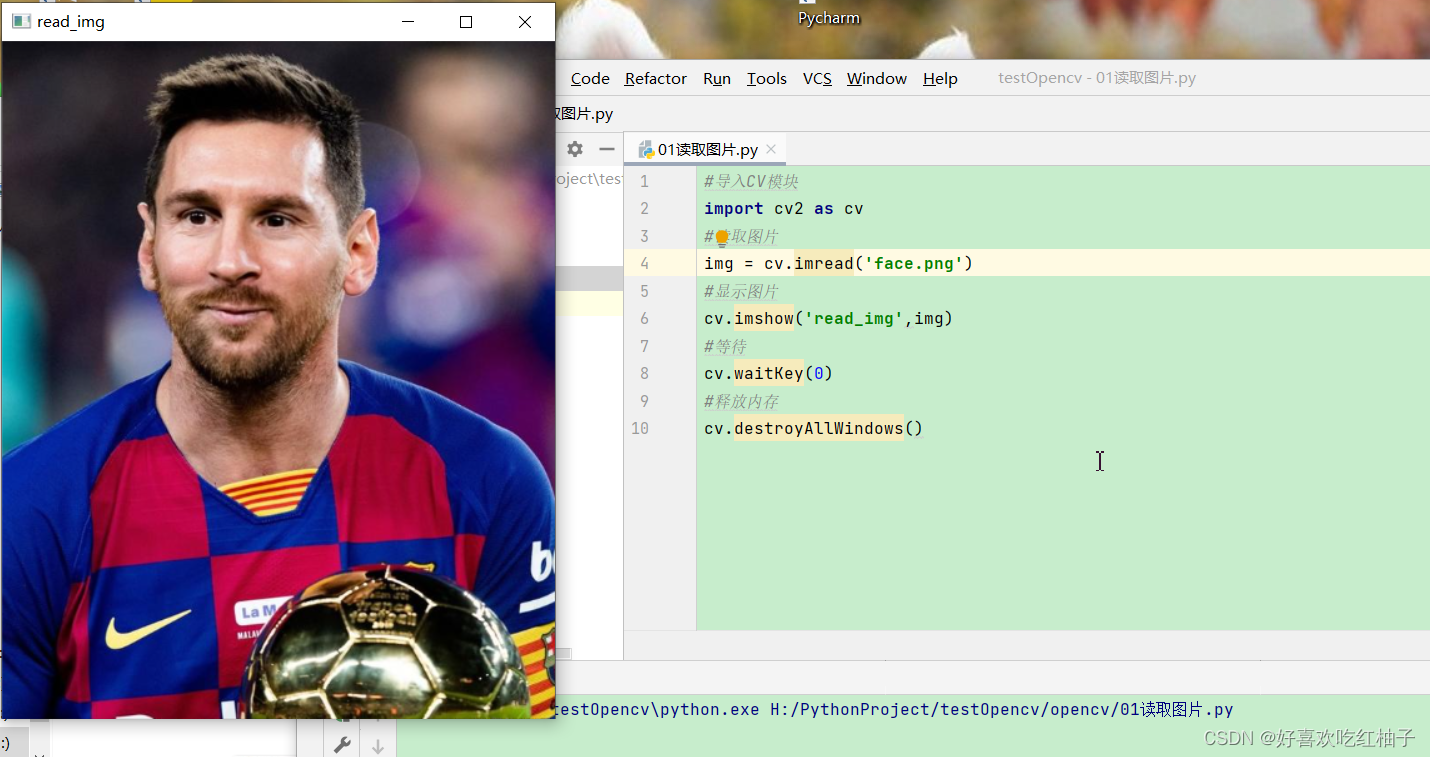The height and width of the screenshot is (757, 1430).
Task: Click the 'oject\tes' path in Project panel
Action: click(x=589, y=179)
